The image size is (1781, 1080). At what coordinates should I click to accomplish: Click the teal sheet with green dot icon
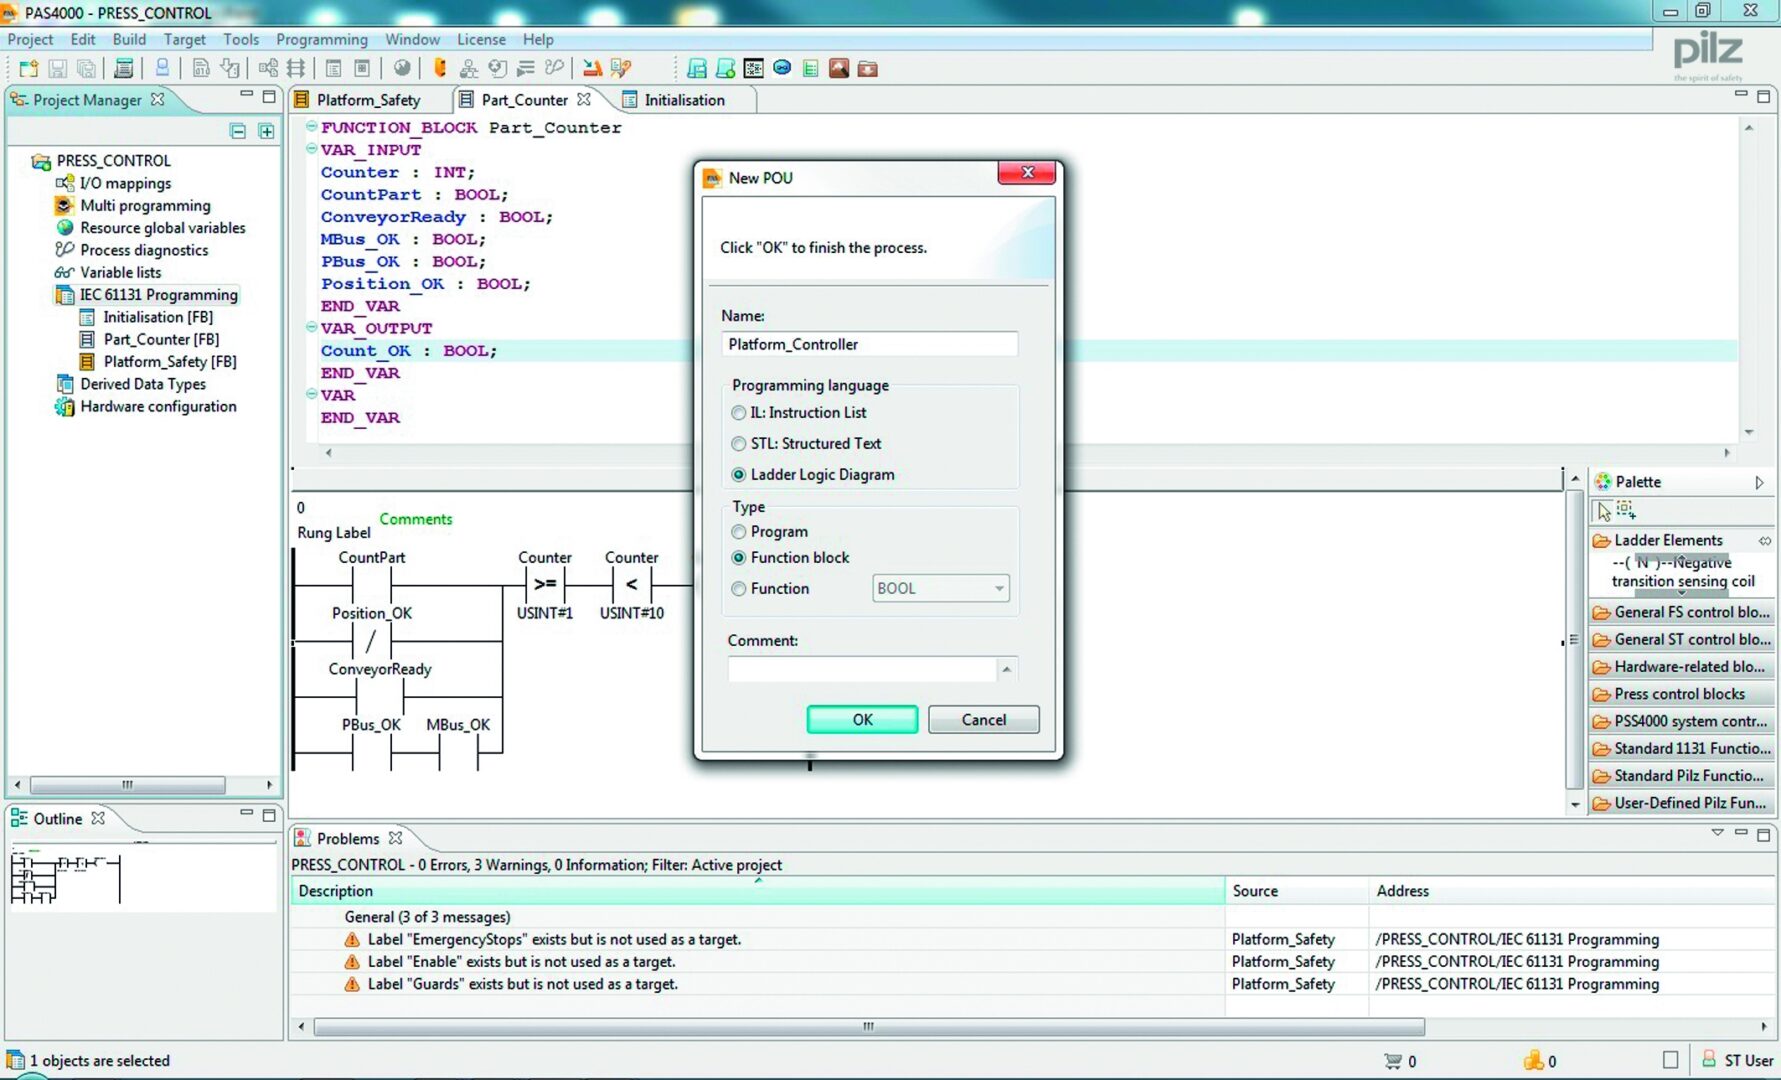pos(726,68)
